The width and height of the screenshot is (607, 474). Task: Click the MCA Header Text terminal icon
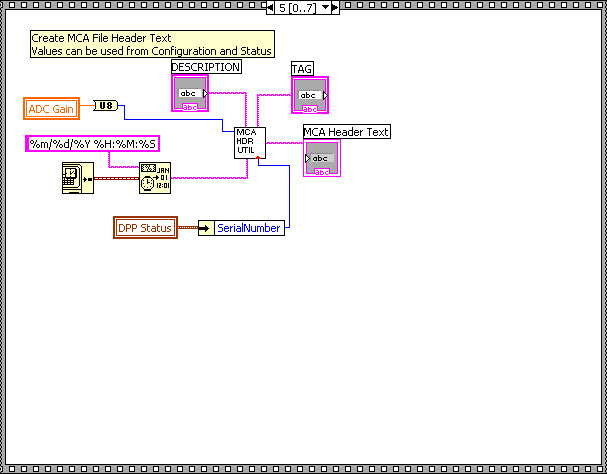point(322,158)
